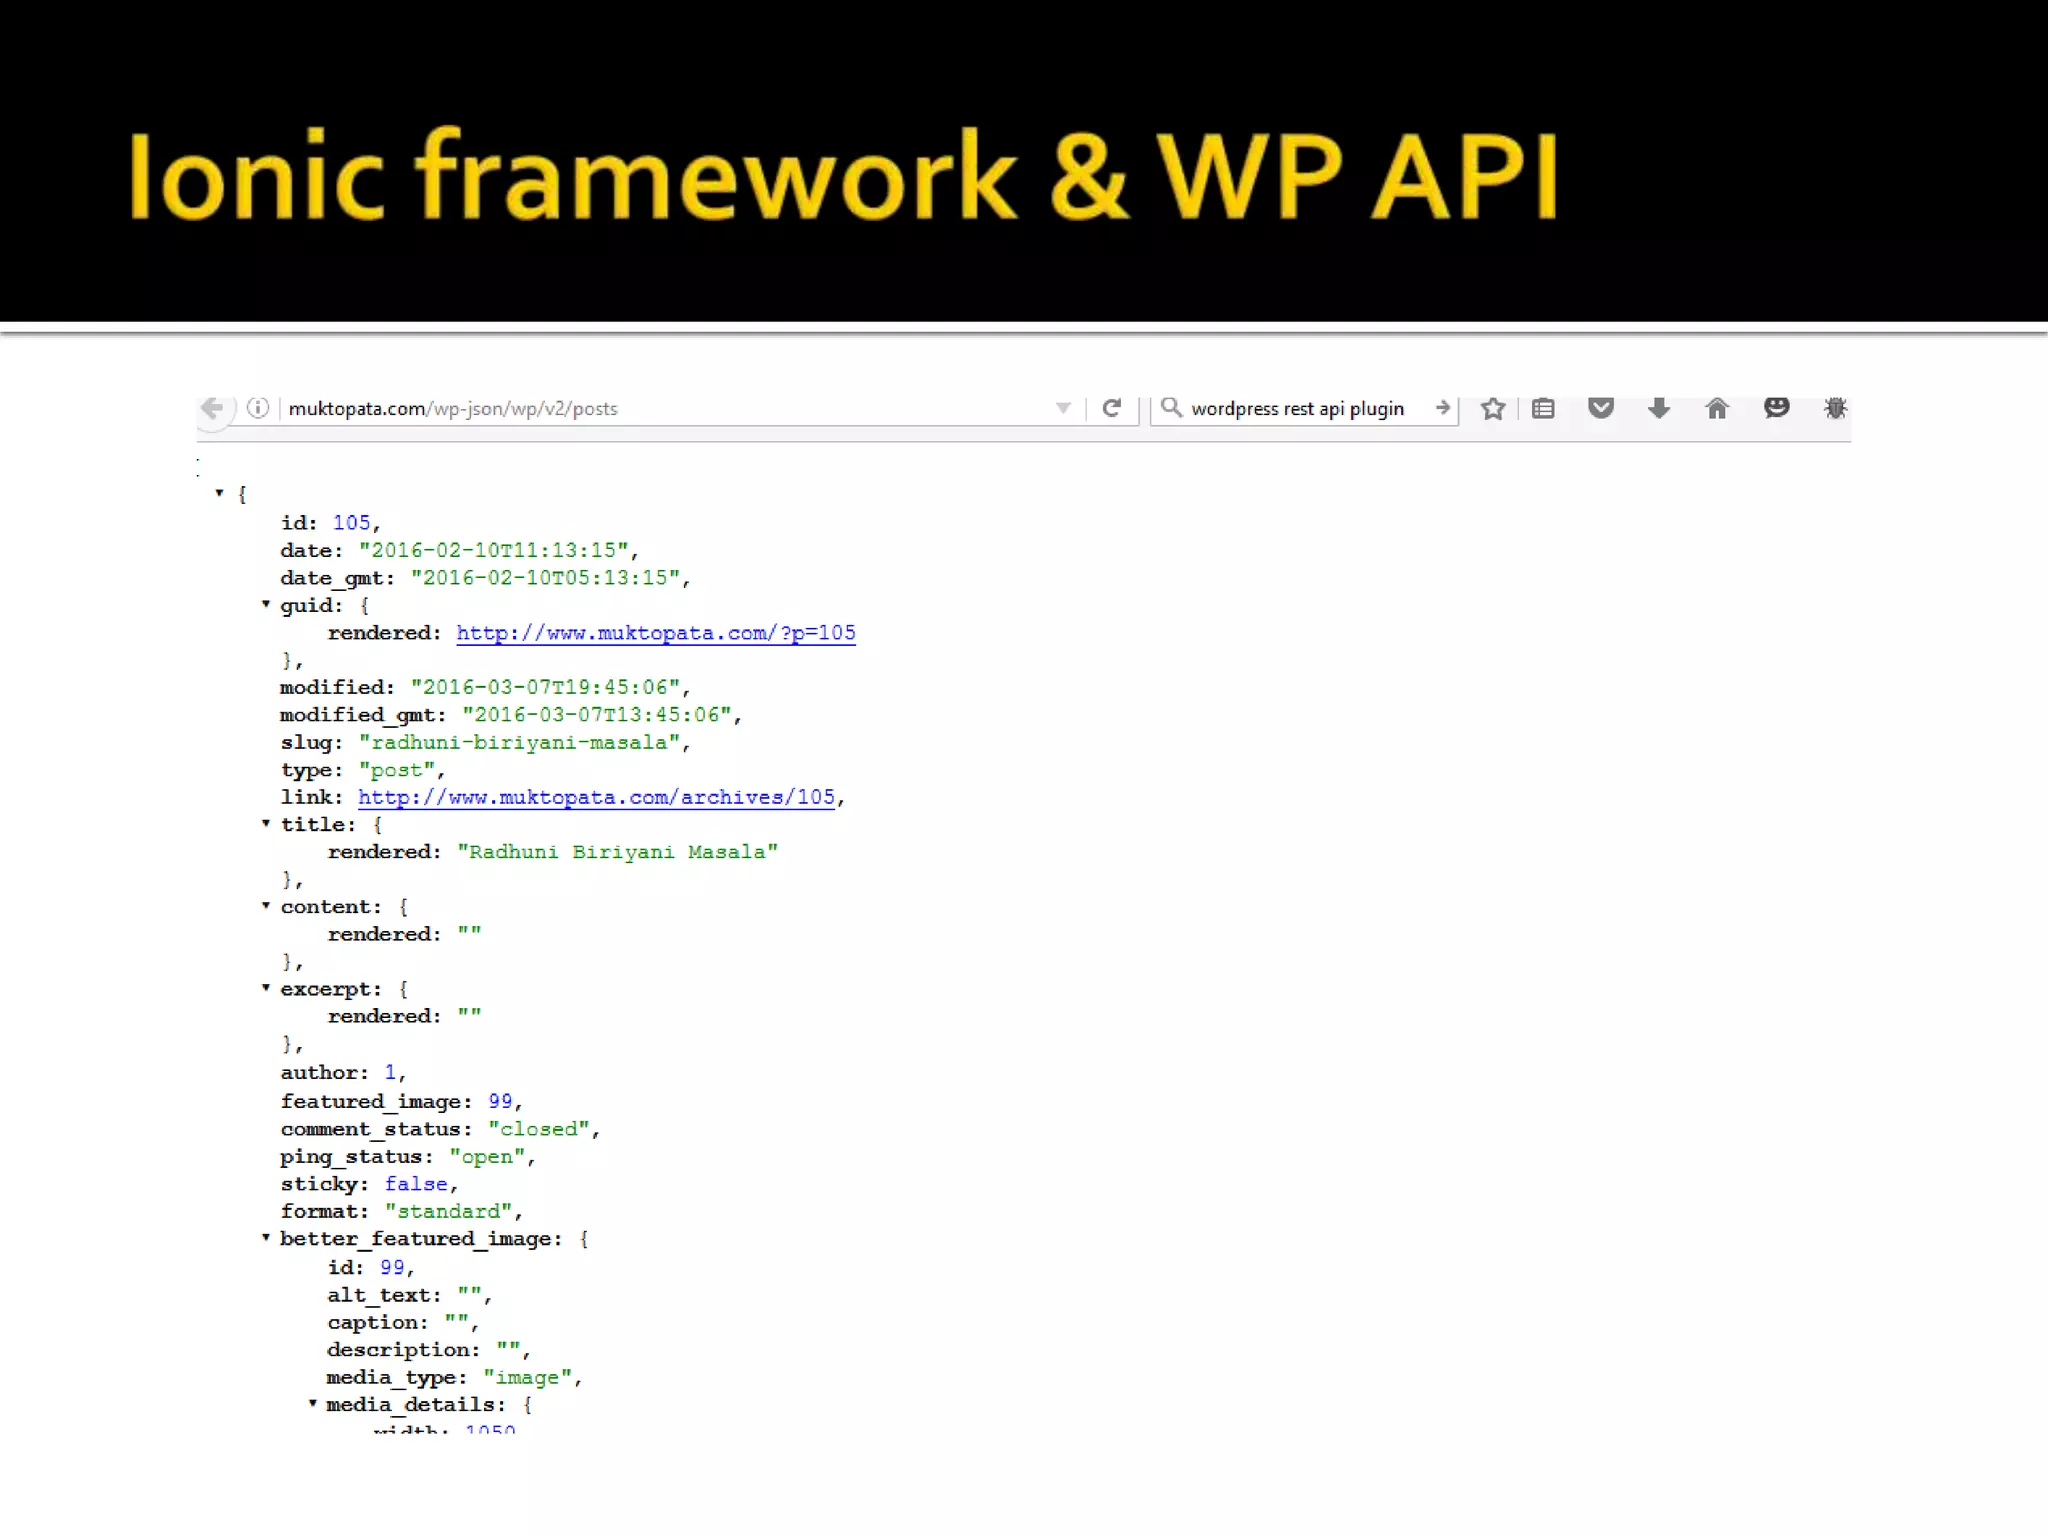Image resolution: width=2048 pixels, height=1536 pixels.
Task: Click the date value 2016-02-10T11:13:15
Action: point(494,550)
